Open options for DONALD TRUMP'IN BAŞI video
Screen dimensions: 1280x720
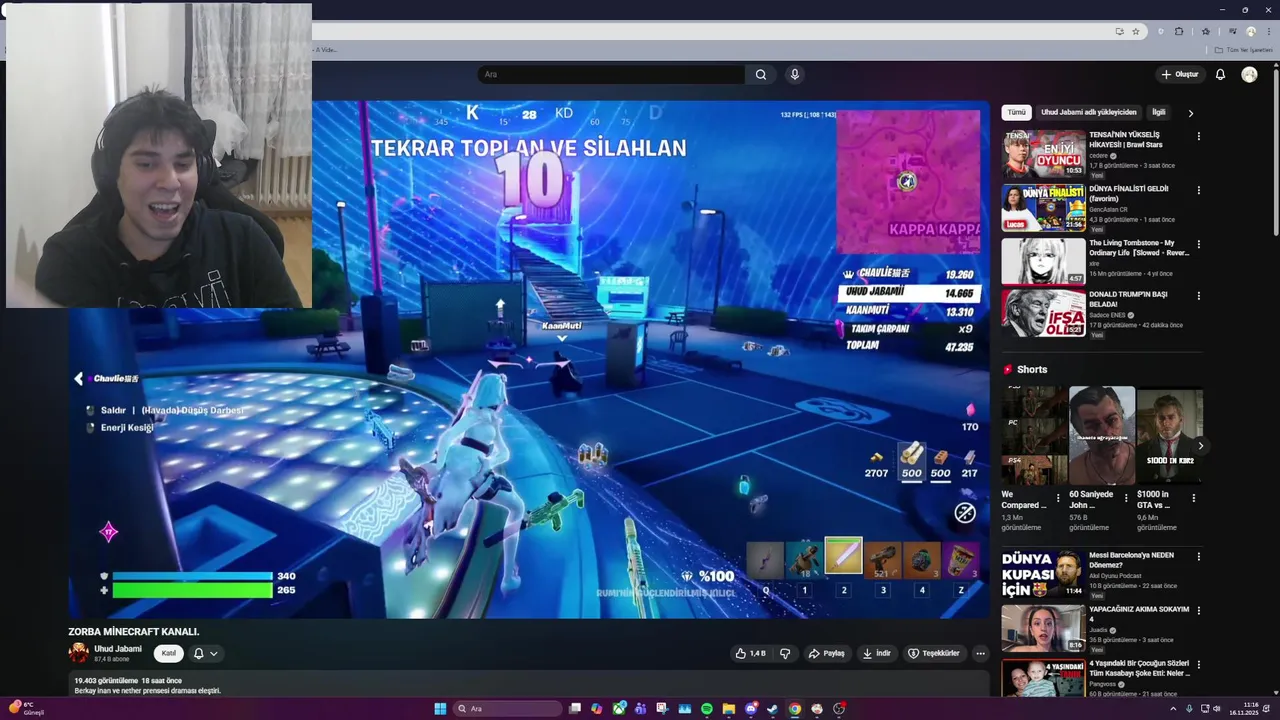click(1198, 296)
